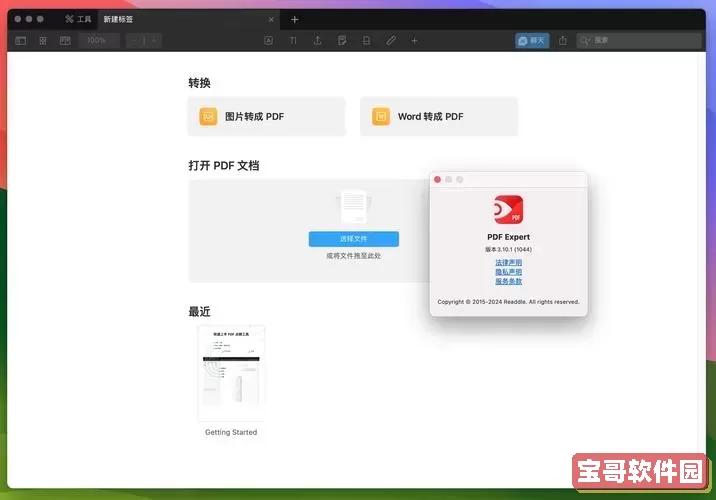Select the stamp tool icon

(366, 41)
